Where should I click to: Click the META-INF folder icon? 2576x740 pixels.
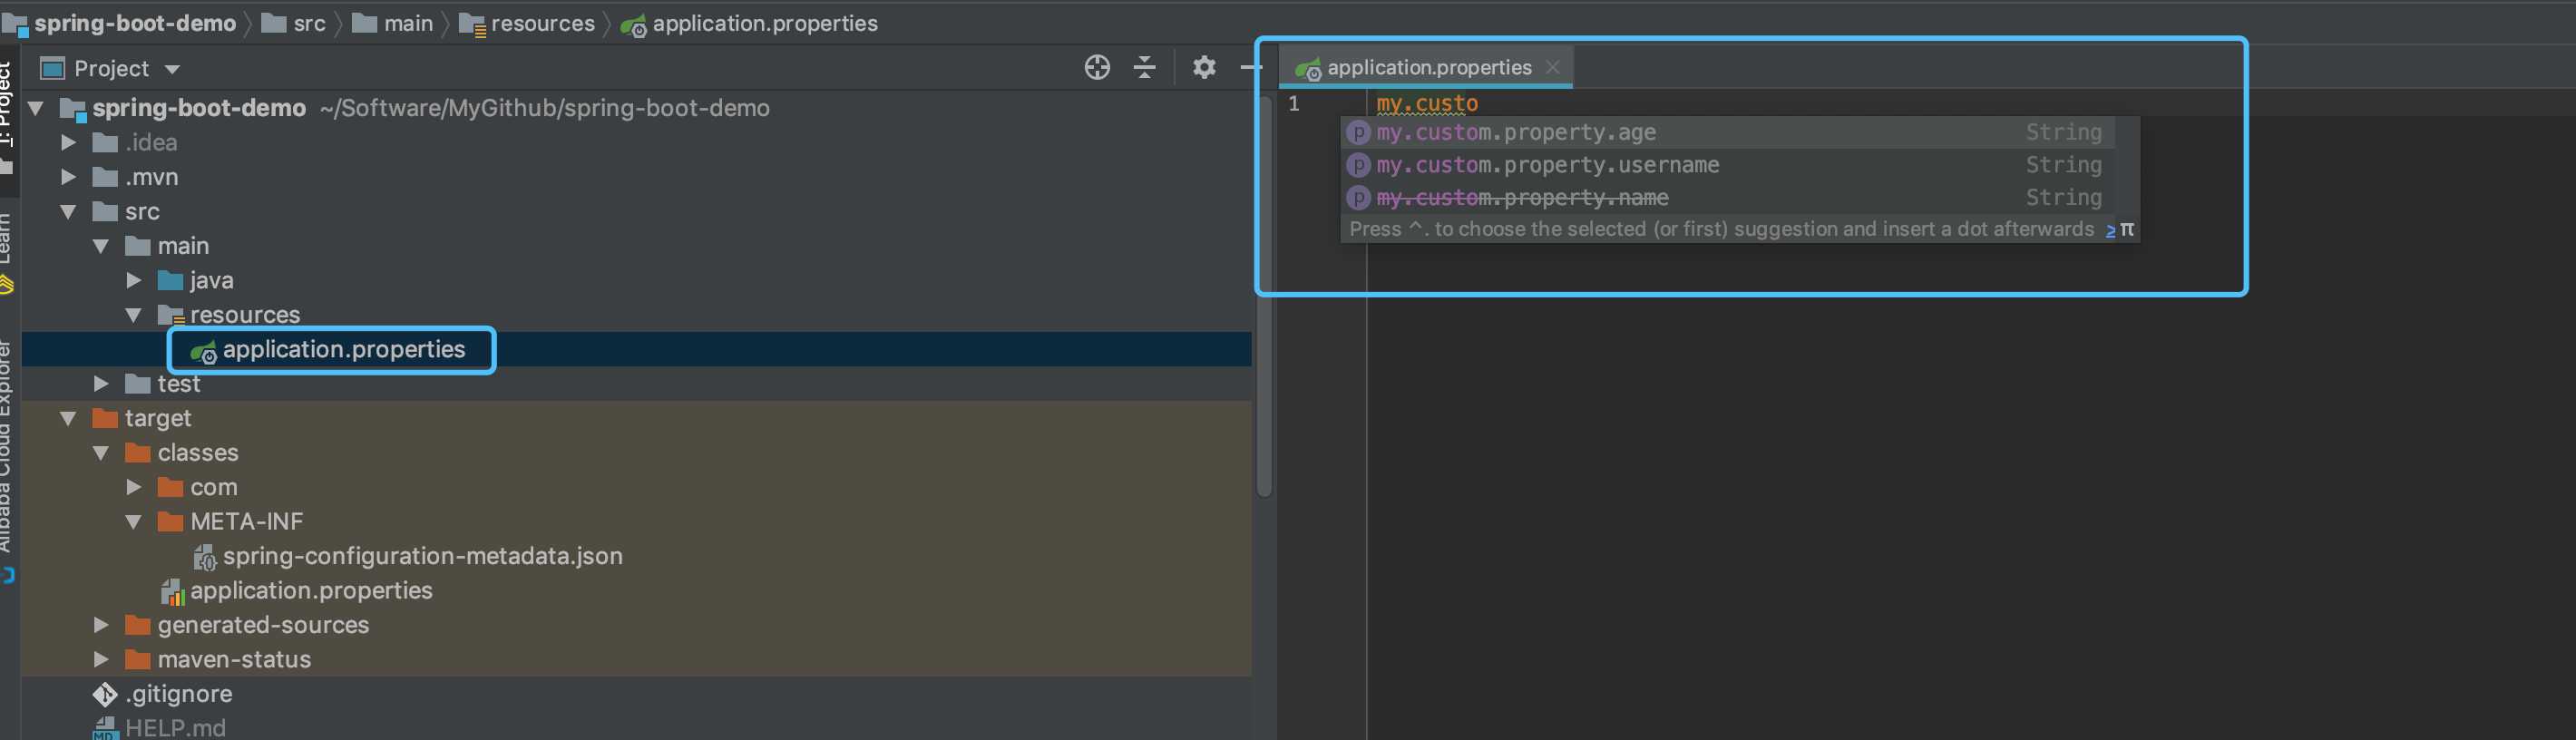coord(171,522)
